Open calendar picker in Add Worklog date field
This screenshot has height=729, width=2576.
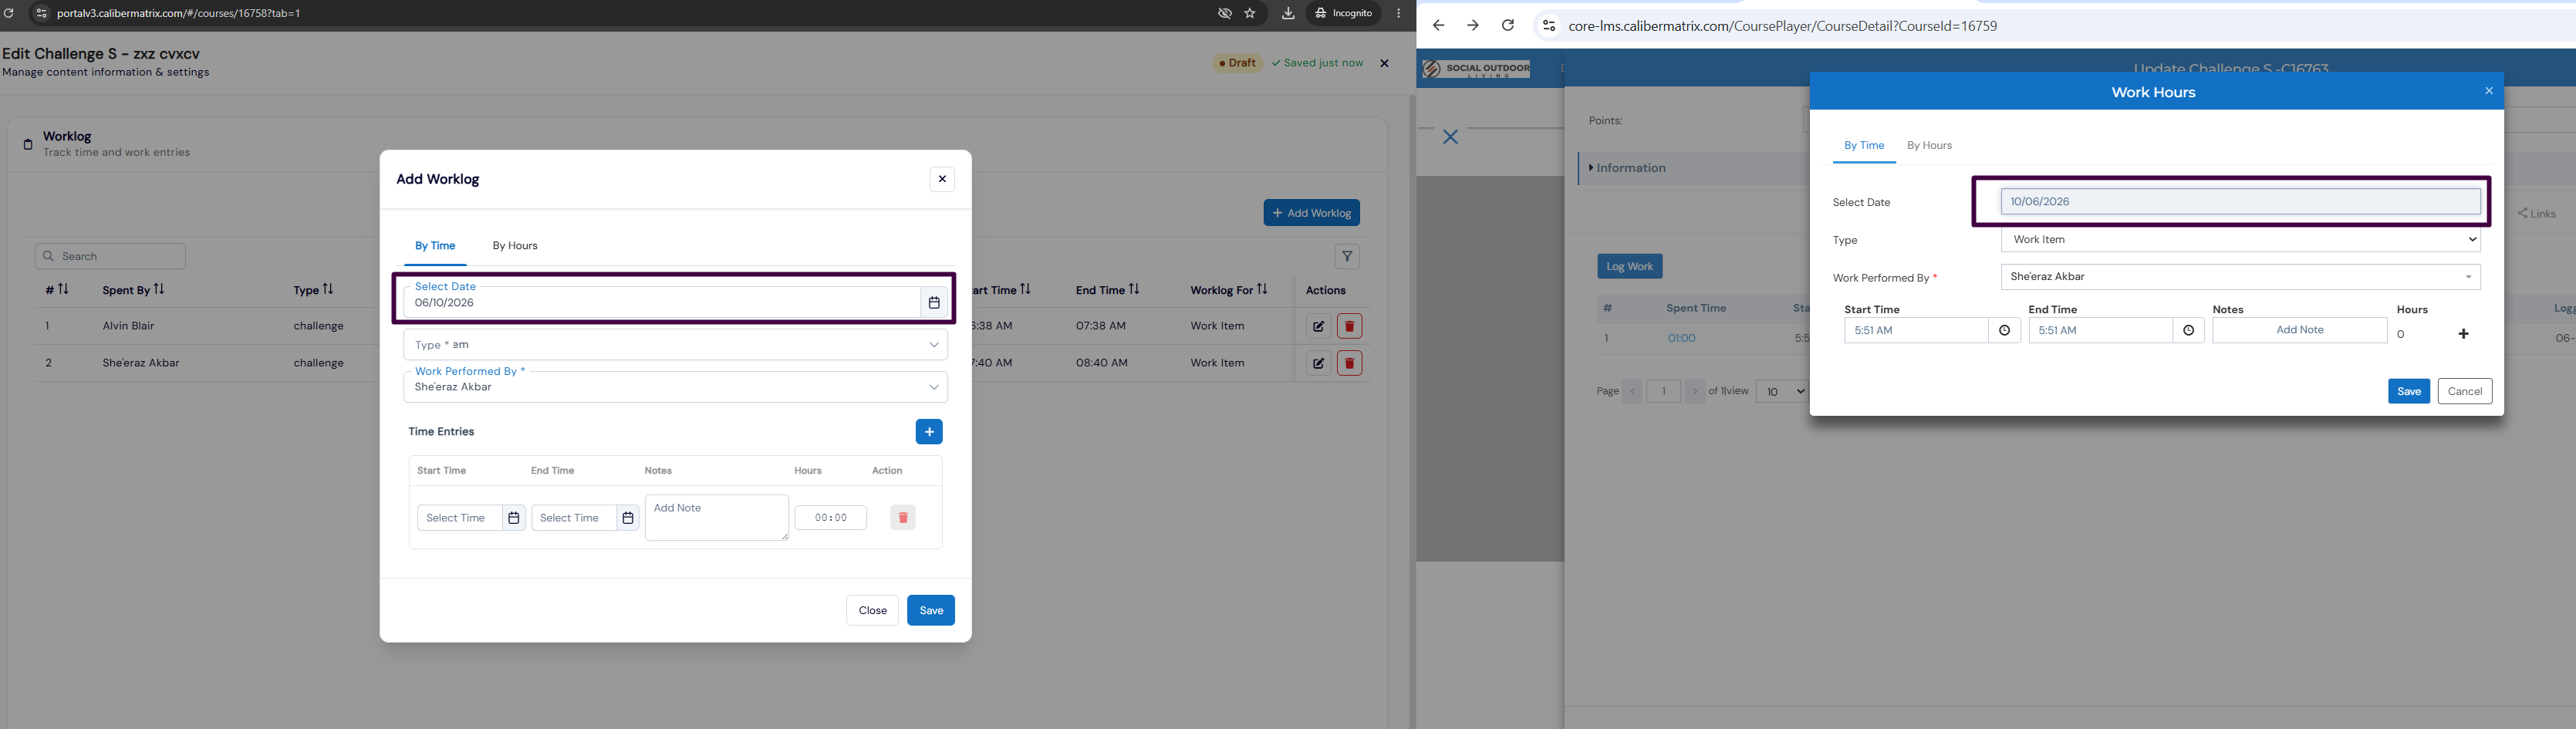934,303
